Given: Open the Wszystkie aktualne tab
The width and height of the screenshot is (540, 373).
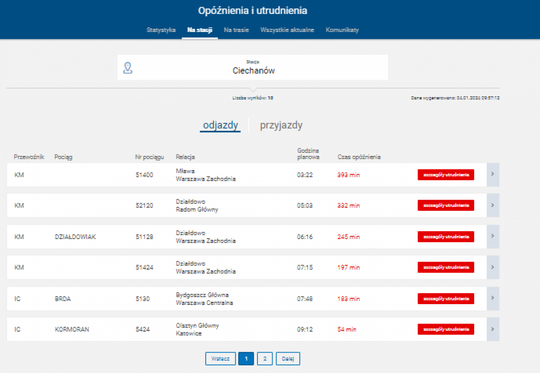Looking at the screenshot, I should tap(287, 30).
